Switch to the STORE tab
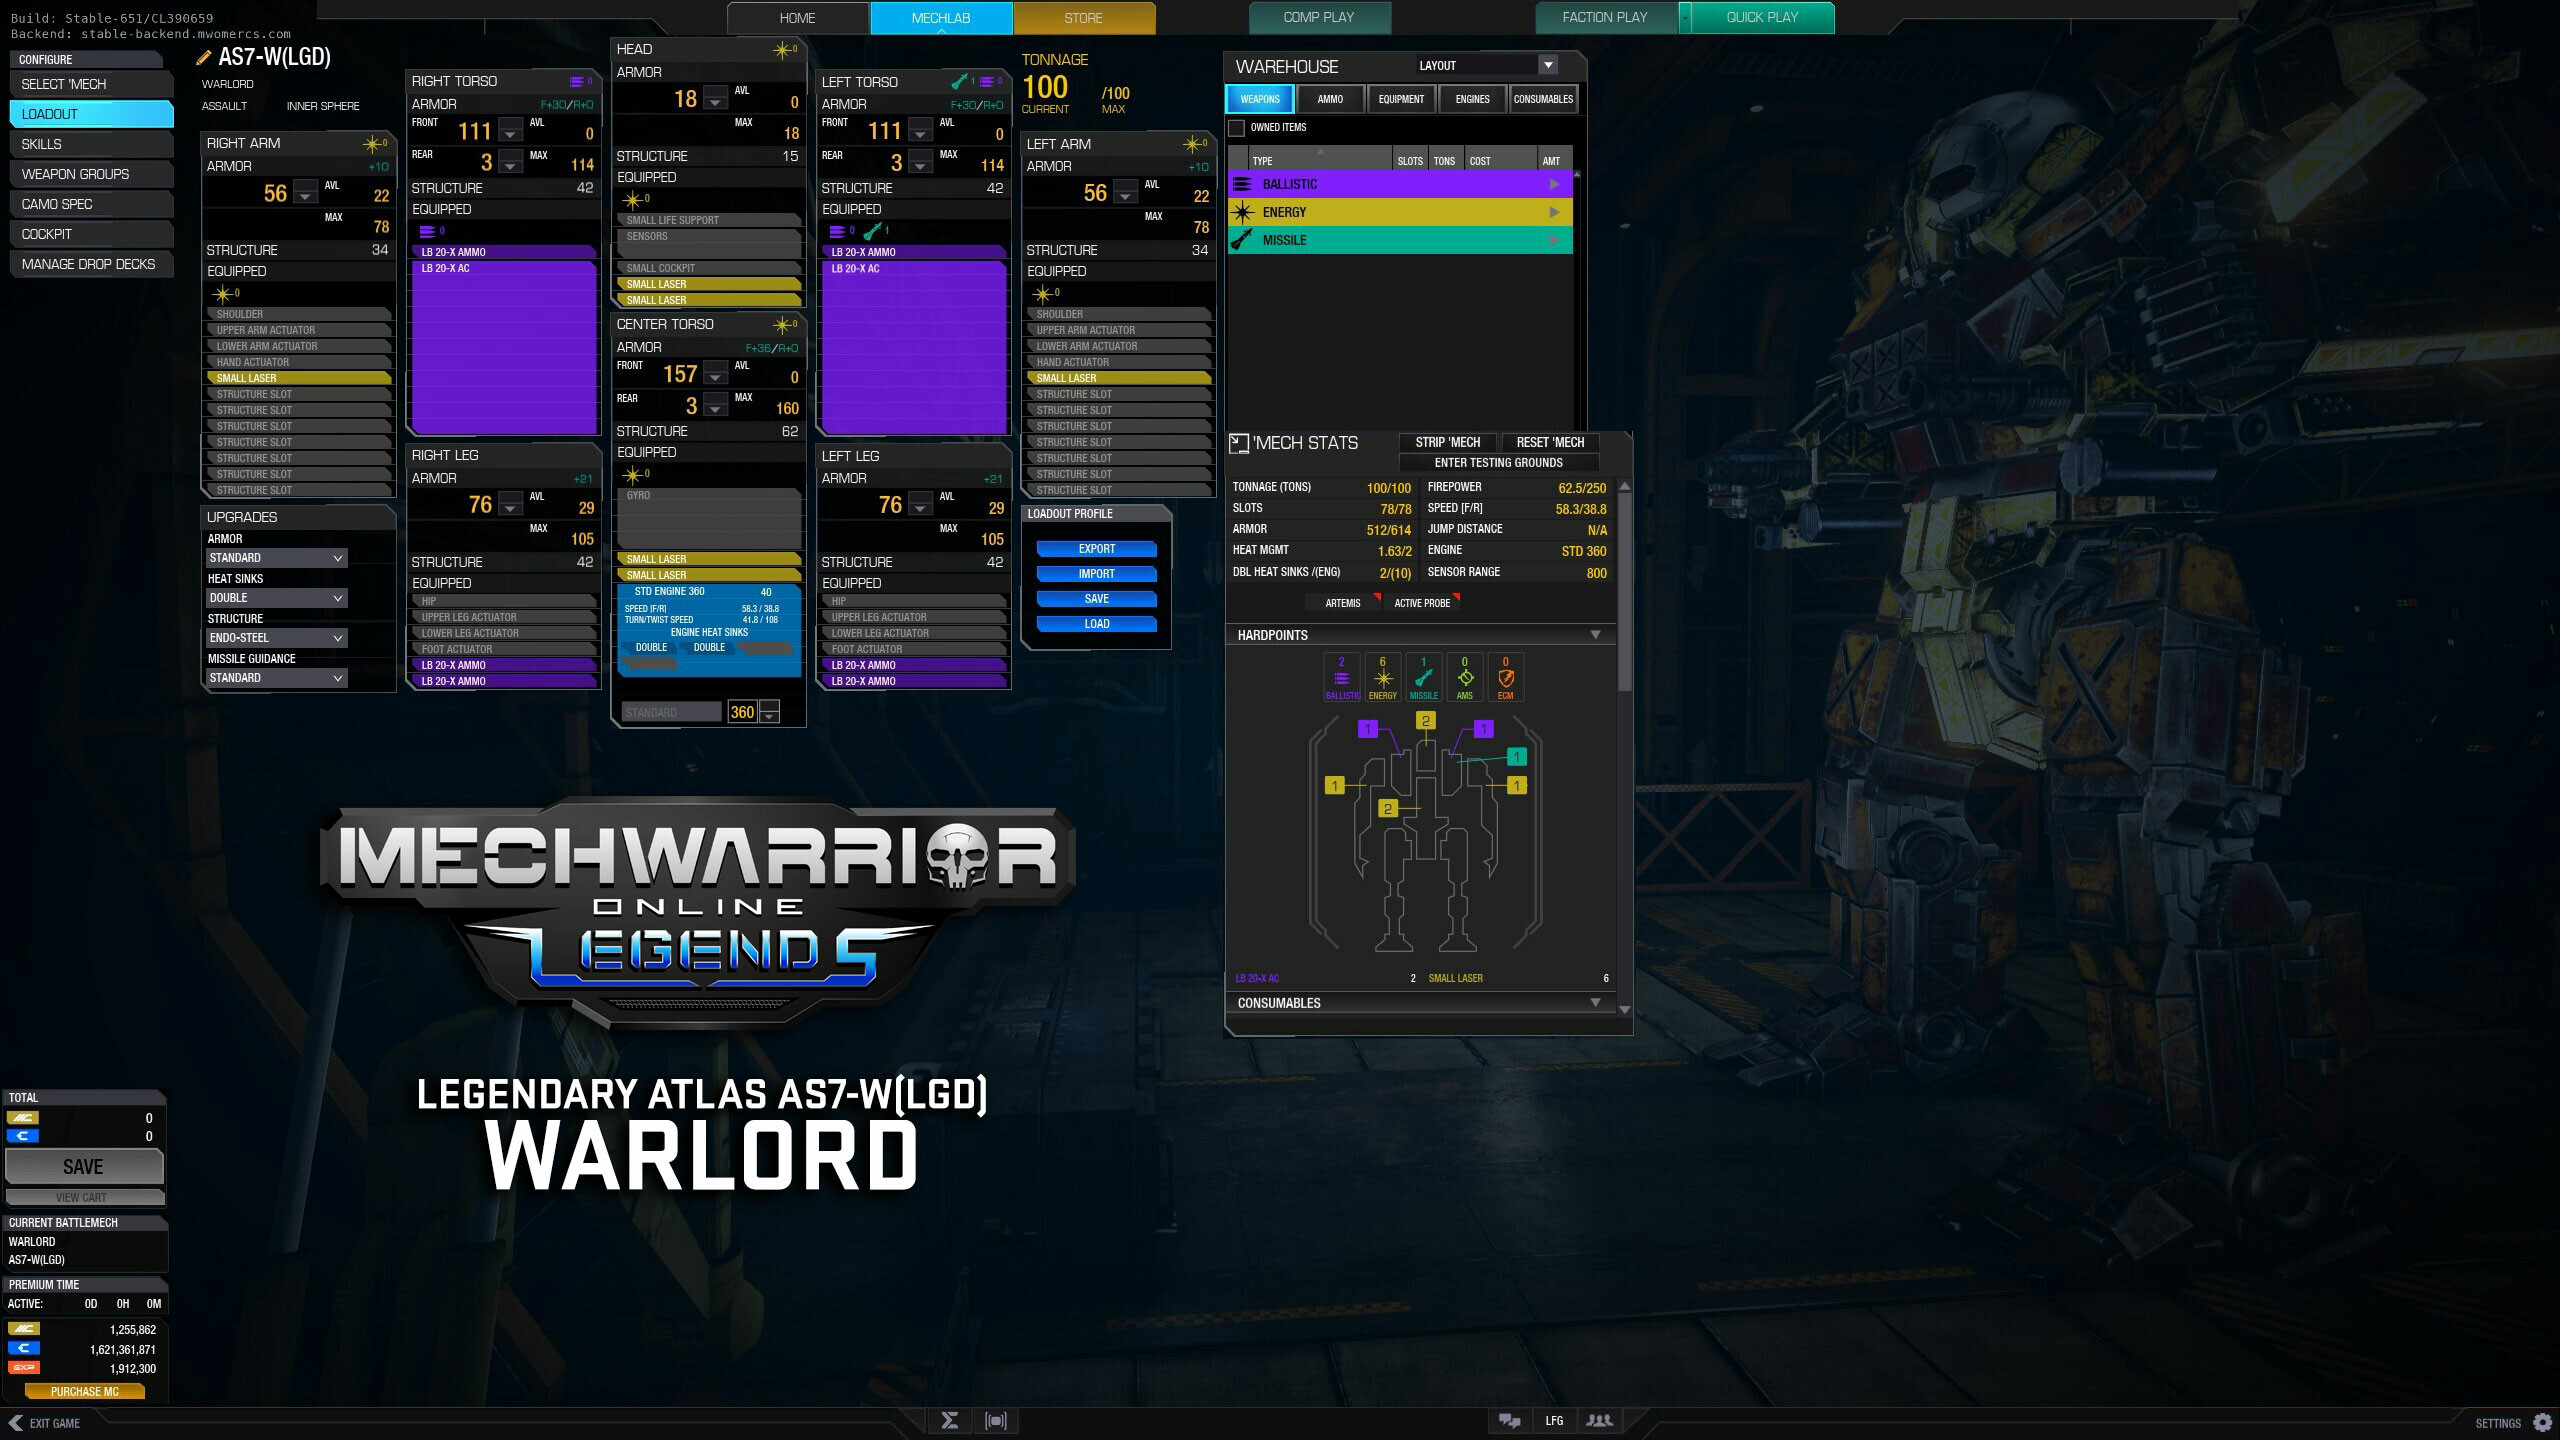Image resolution: width=2560 pixels, height=1440 pixels. tap(1085, 17)
